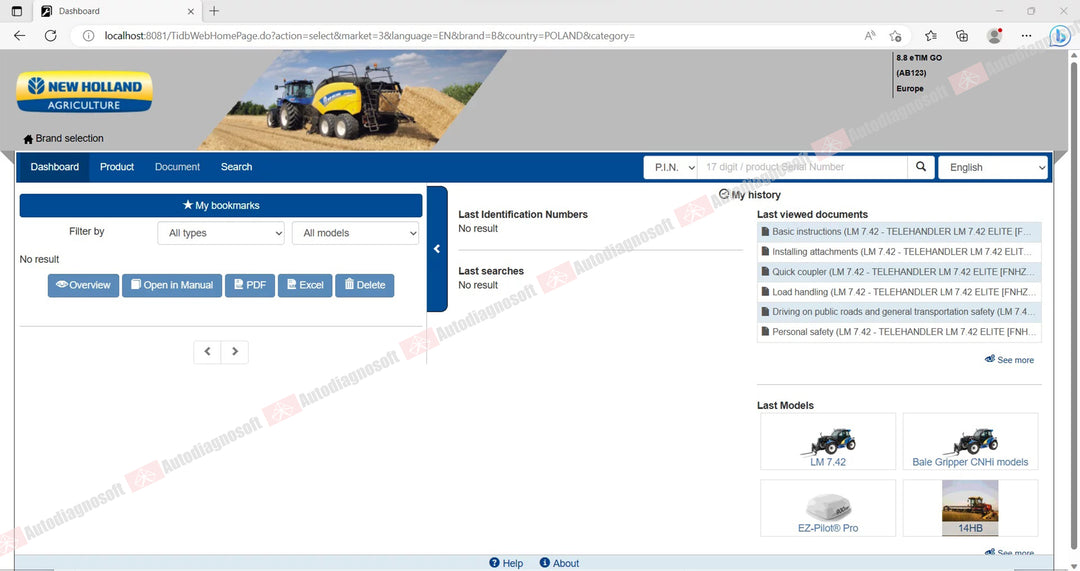Select Bale Gripper CNHi models thumbnail

tap(970, 442)
